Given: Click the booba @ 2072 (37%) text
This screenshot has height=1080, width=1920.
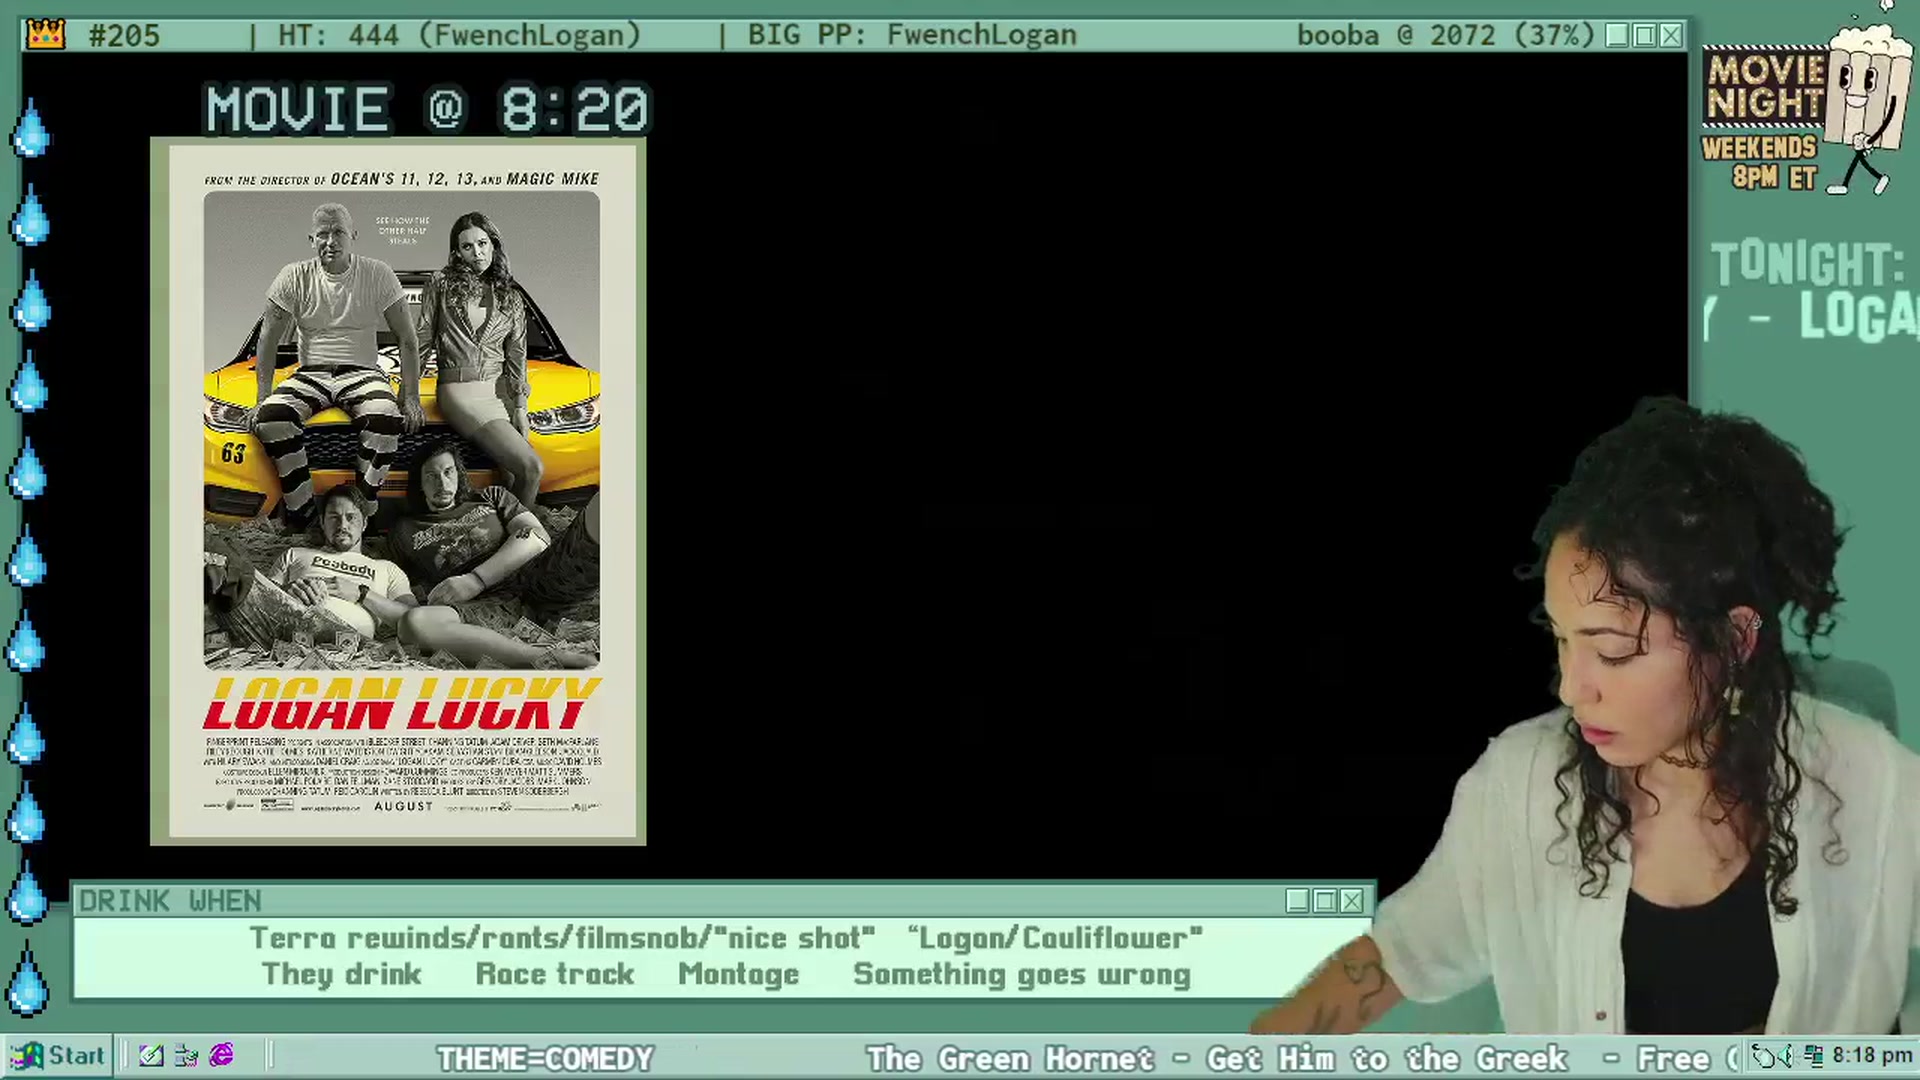Looking at the screenshot, I should coord(1445,35).
